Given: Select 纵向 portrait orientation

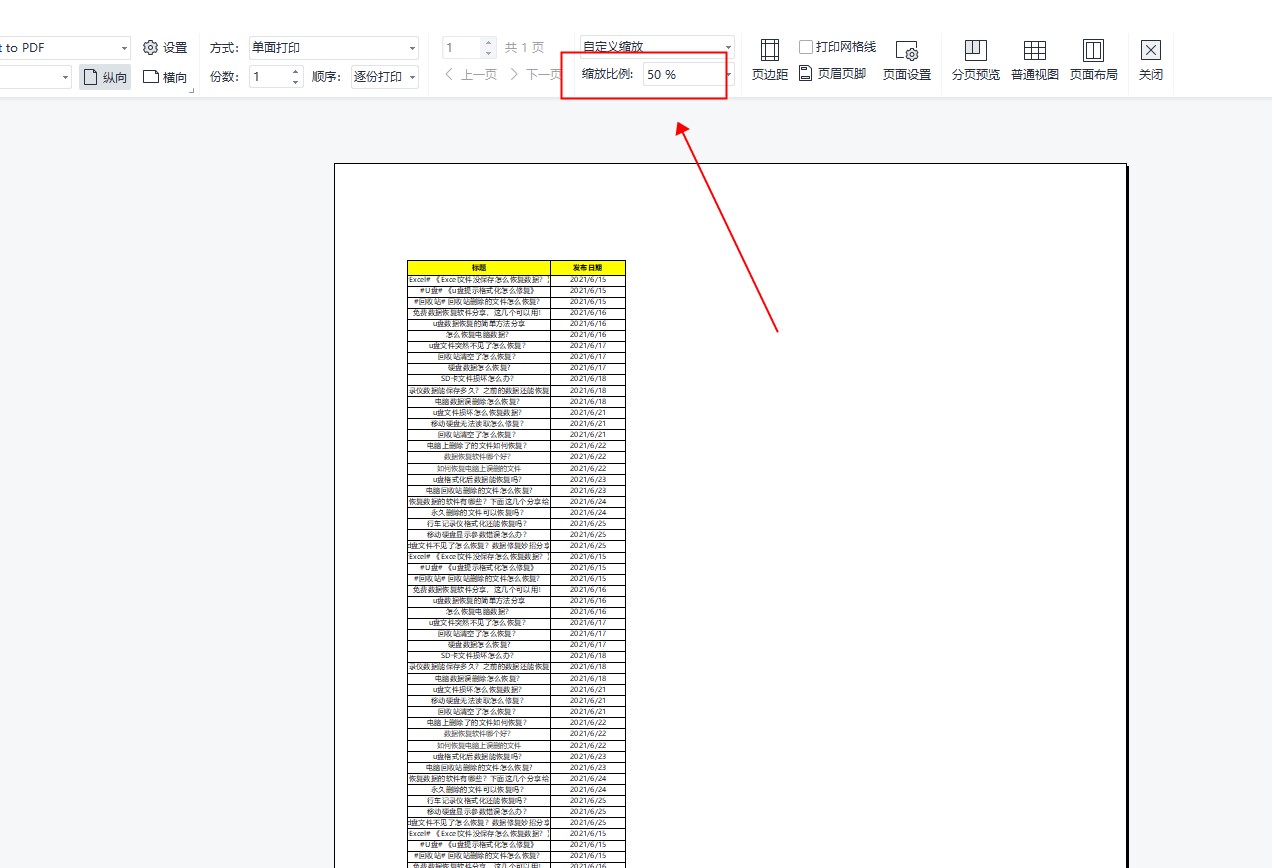Looking at the screenshot, I should pyautogui.click(x=105, y=77).
